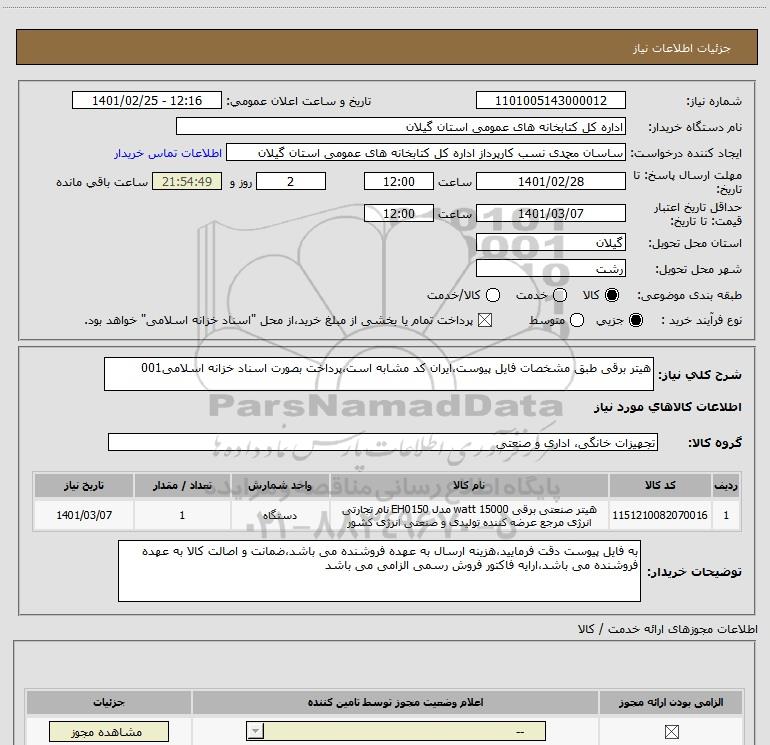Click buyer organization name field

[401, 126]
